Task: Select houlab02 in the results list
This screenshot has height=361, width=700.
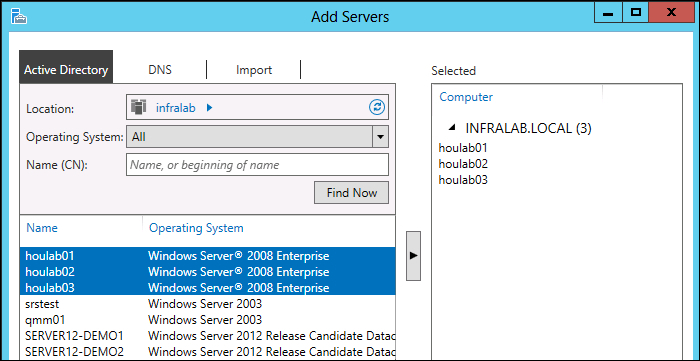Action: pos(208,272)
